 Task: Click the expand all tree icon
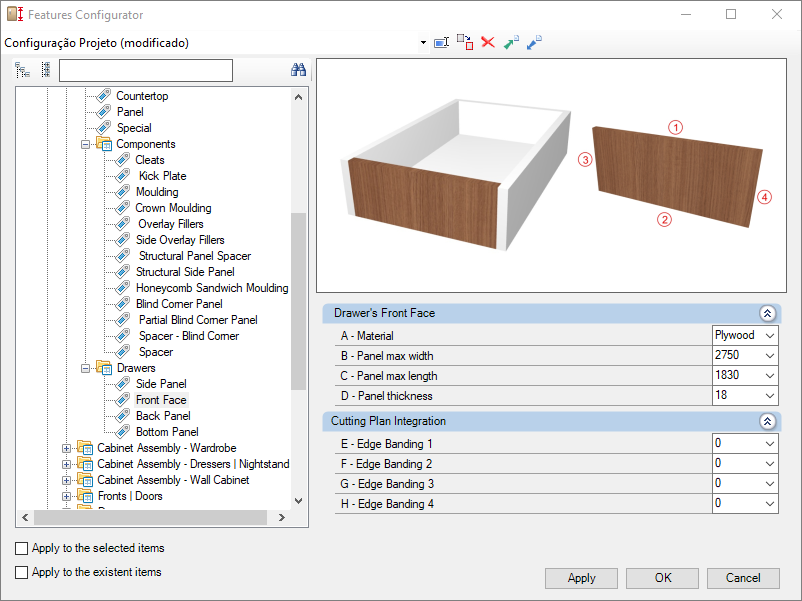pos(22,70)
